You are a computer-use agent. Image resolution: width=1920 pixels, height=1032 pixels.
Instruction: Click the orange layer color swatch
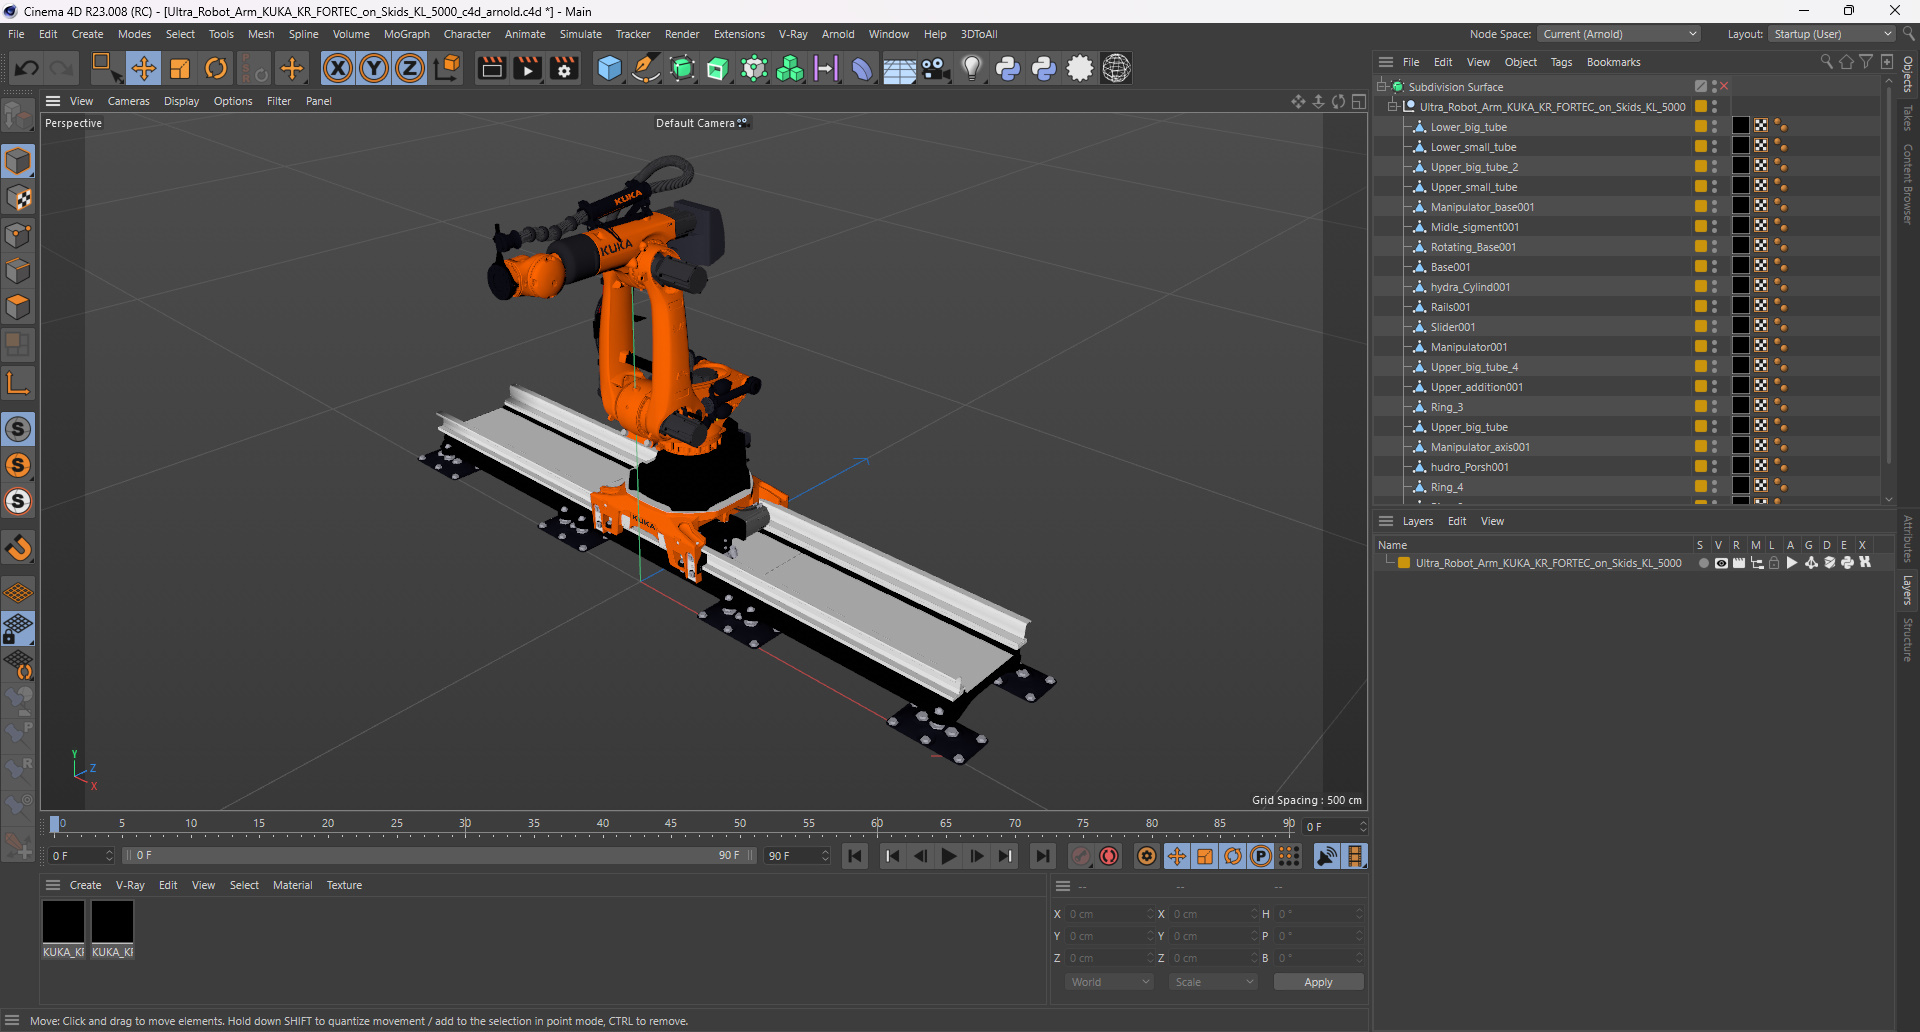pos(1404,563)
